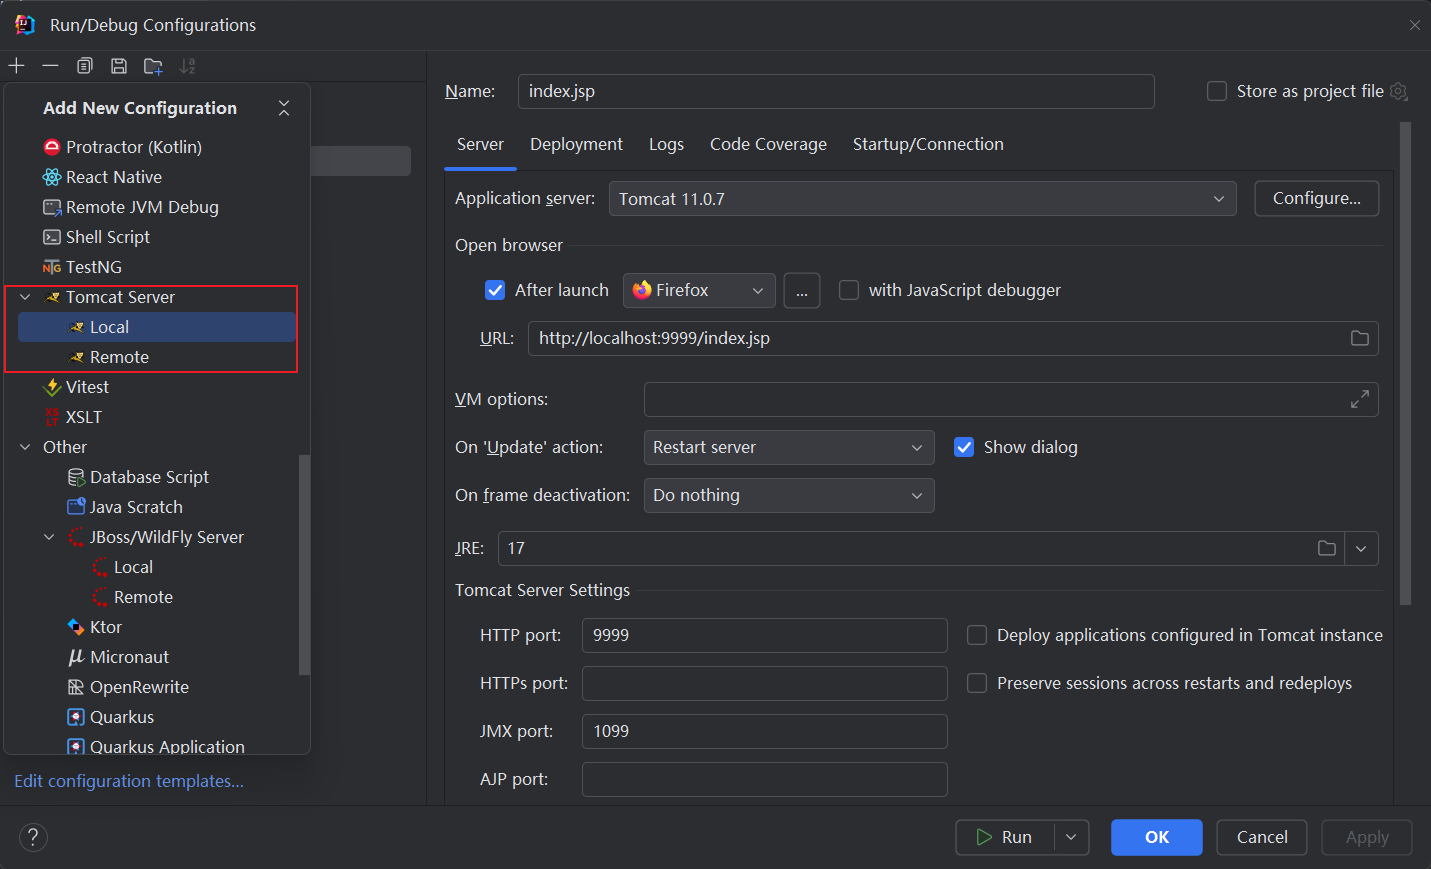
Task: Click the Configure... button
Action: tap(1316, 198)
